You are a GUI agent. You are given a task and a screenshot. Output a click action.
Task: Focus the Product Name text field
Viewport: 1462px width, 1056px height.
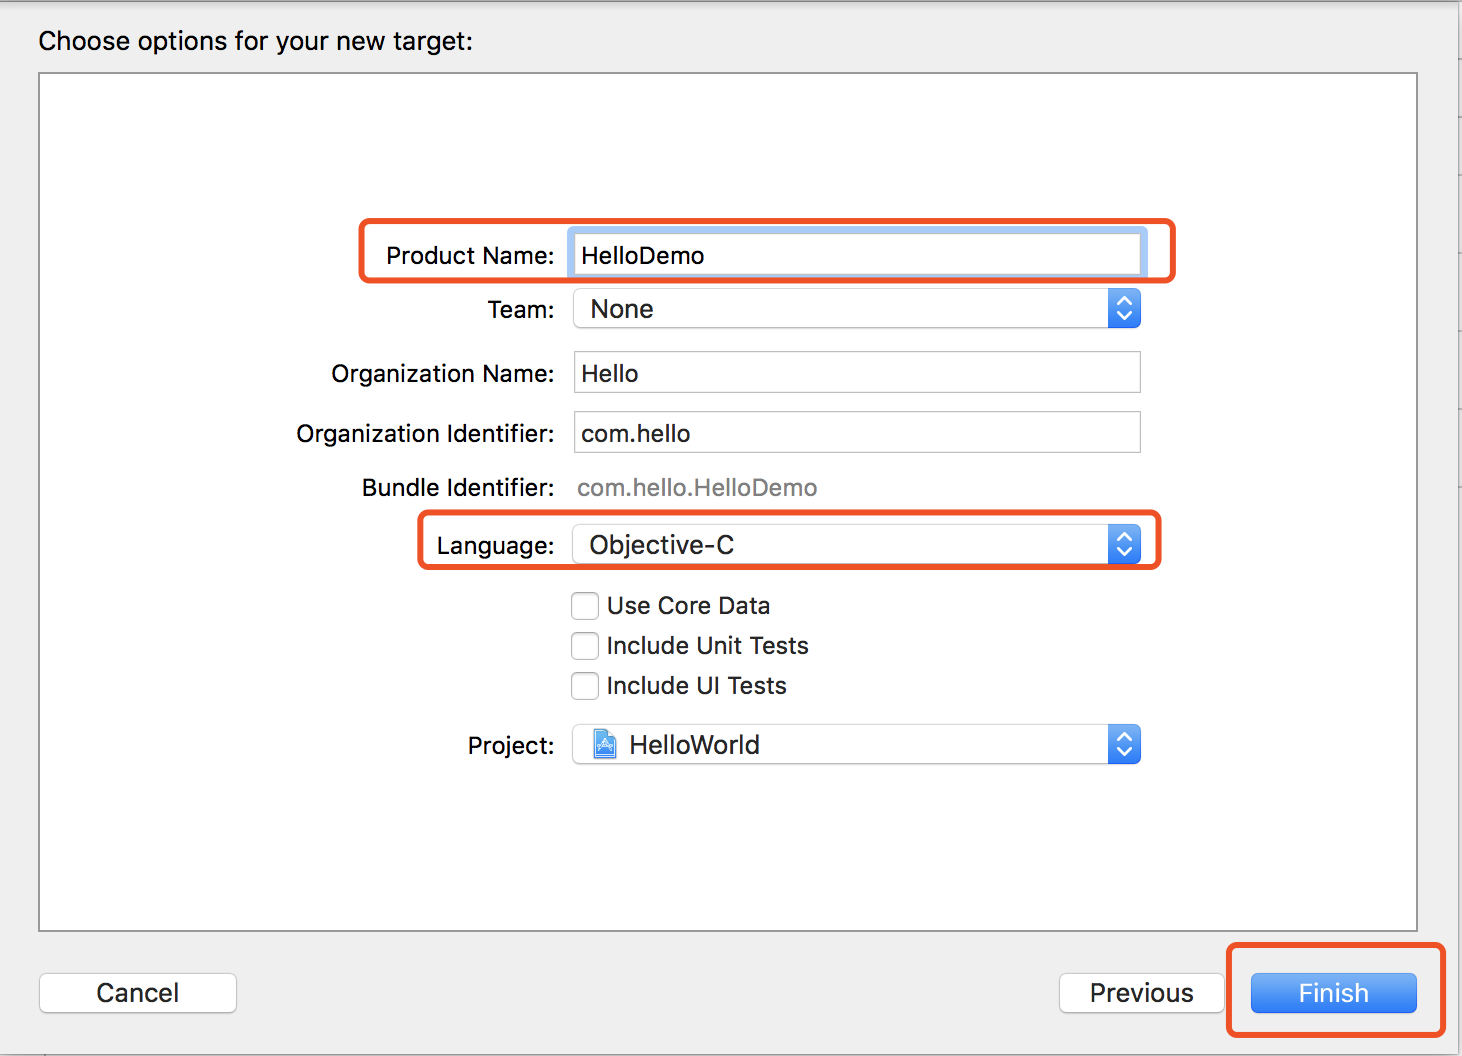[x=856, y=255]
